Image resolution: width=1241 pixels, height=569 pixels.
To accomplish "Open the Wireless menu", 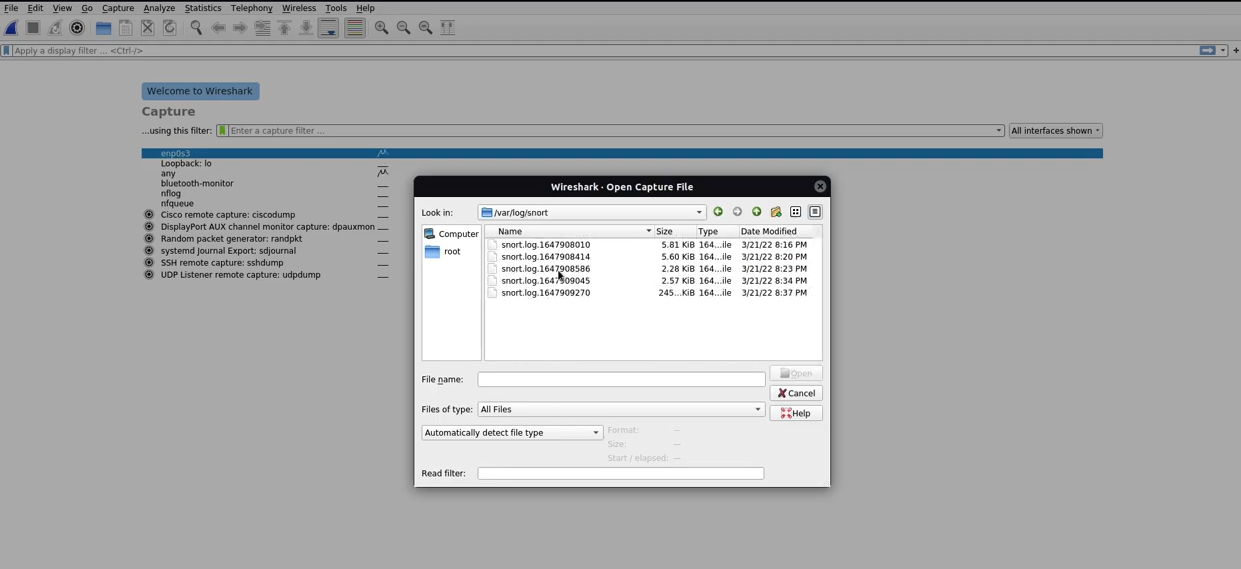I will (298, 8).
